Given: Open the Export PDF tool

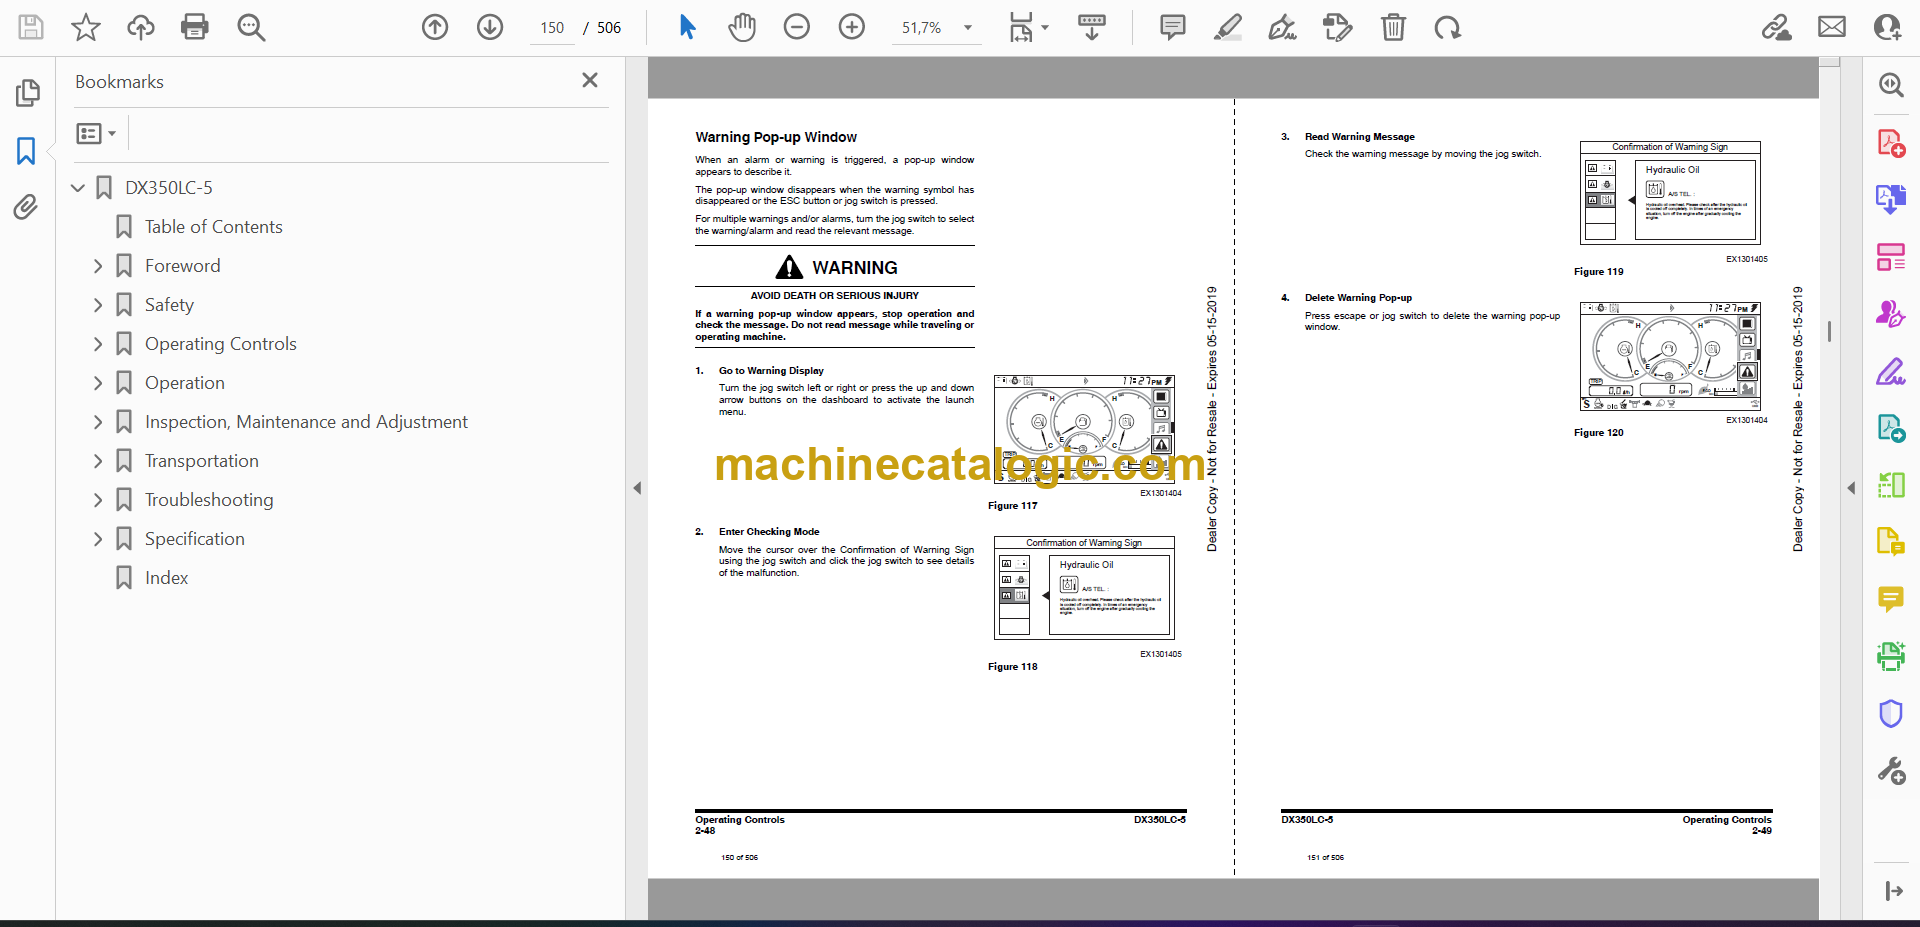Looking at the screenshot, I should 1890,200.
